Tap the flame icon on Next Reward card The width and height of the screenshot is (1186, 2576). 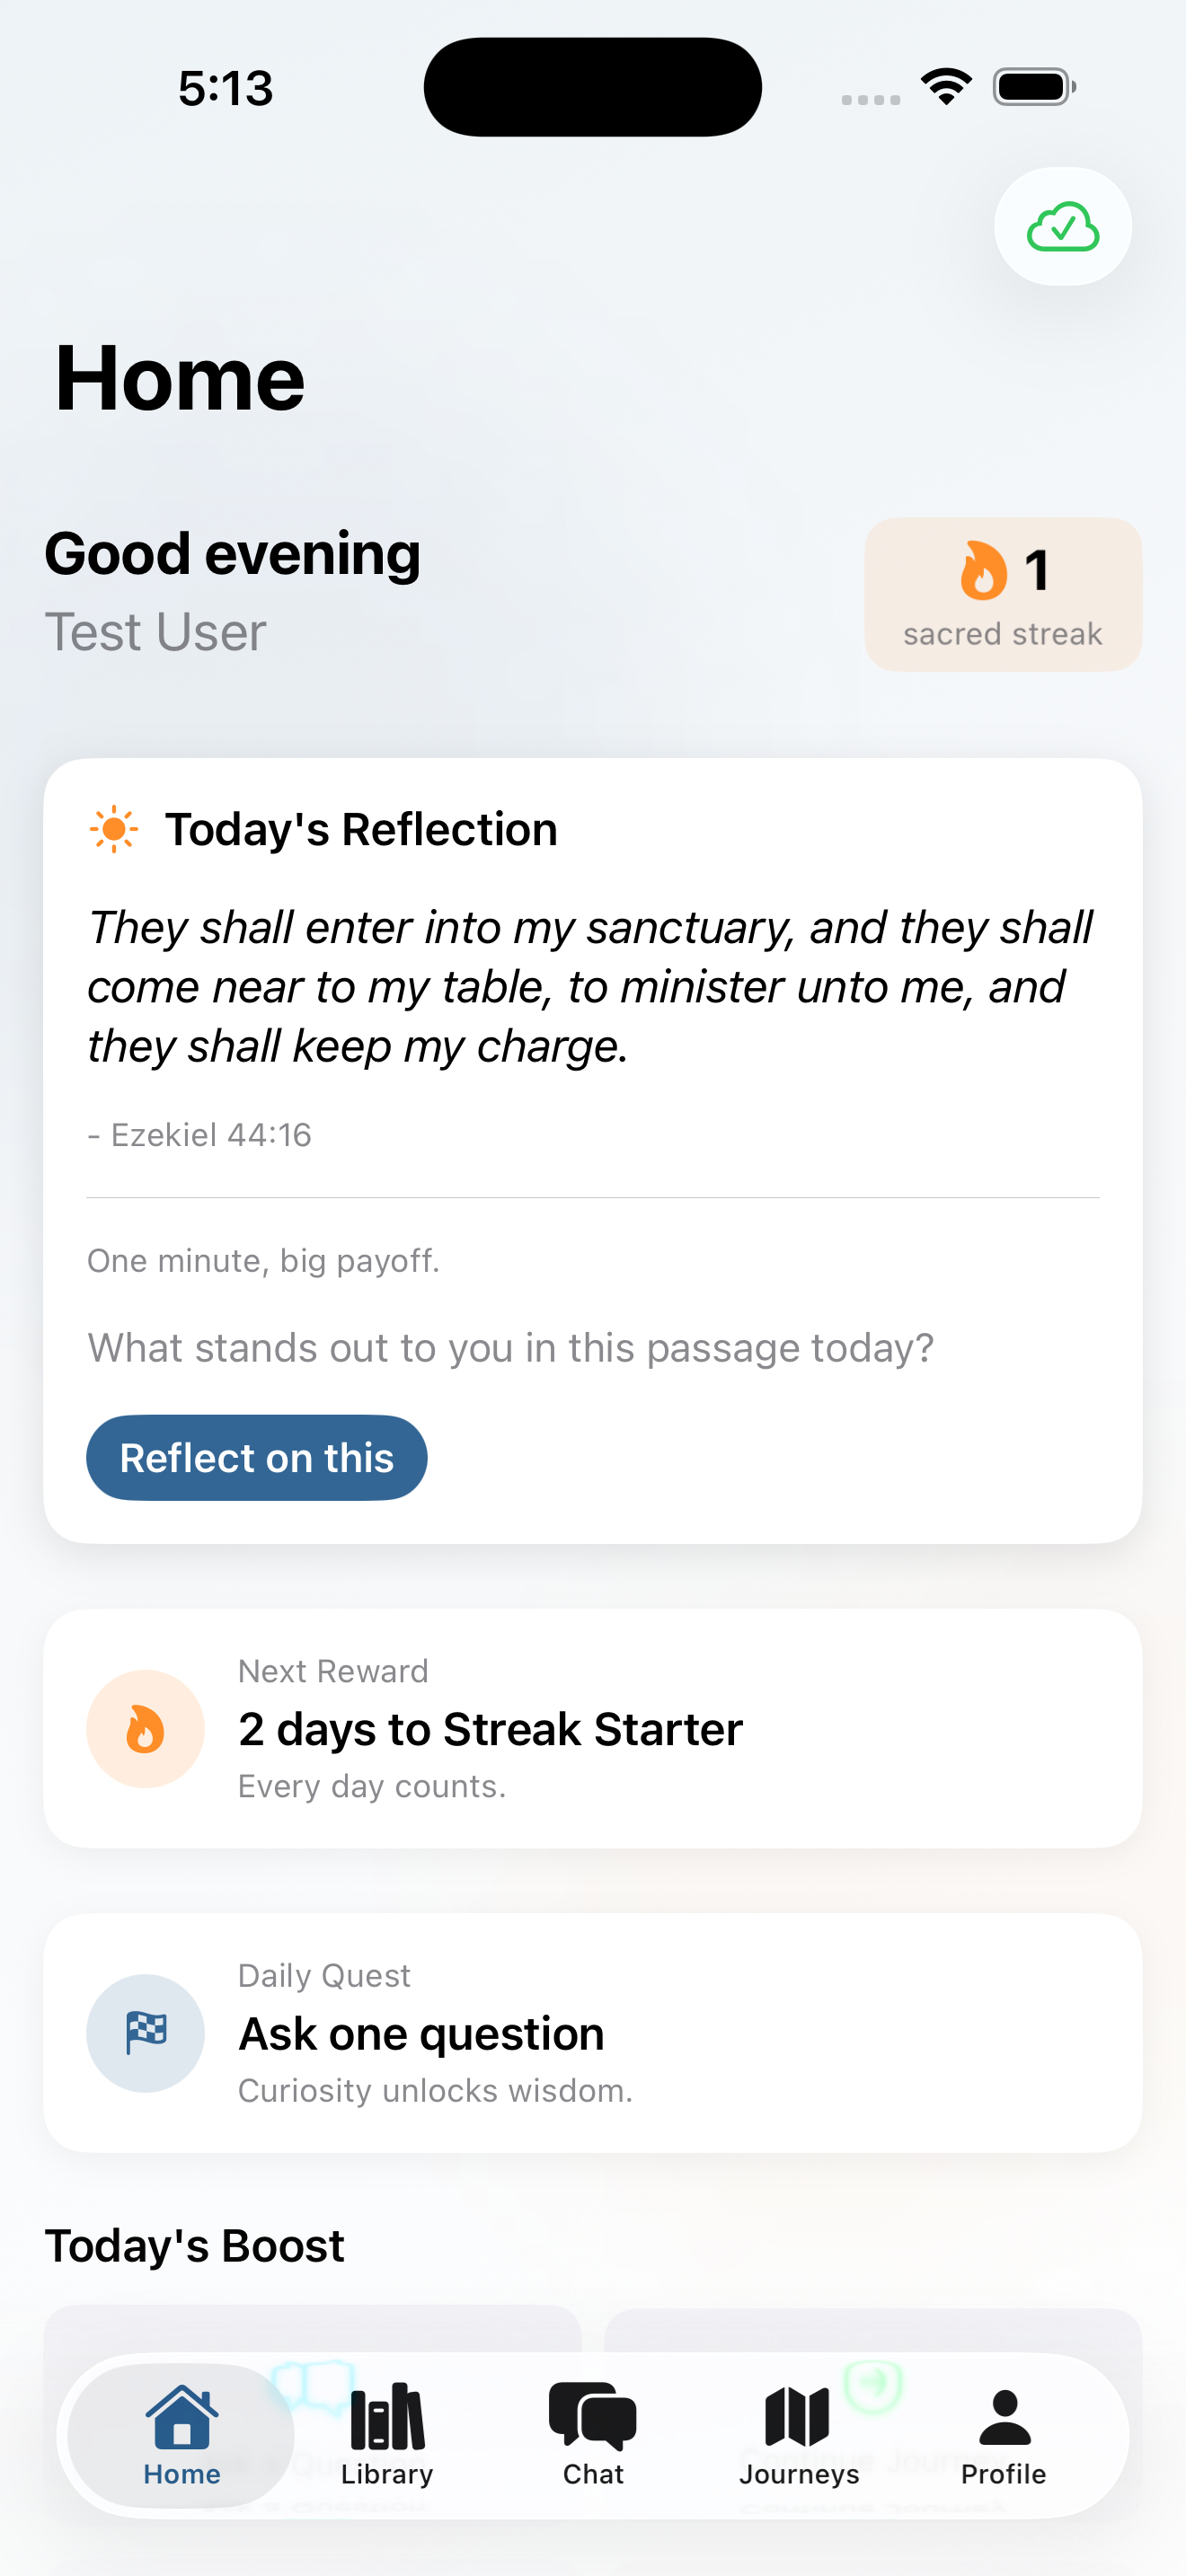pyautogui.click(x=145, y=1728)
